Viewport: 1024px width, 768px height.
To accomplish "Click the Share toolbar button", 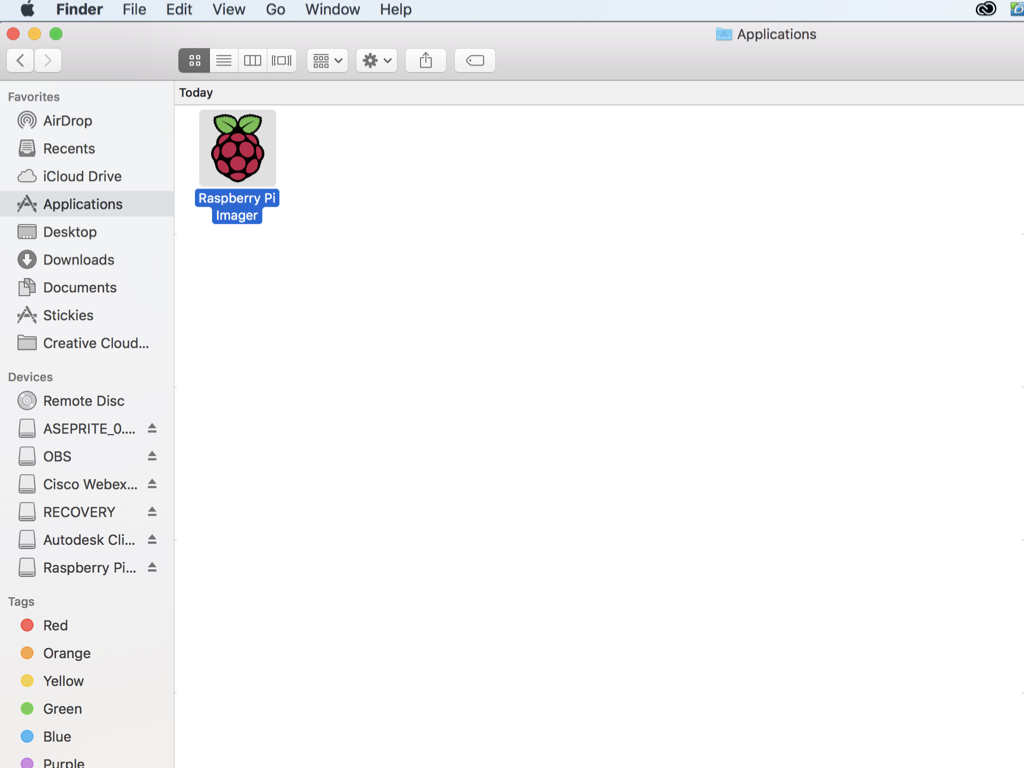I will pyautogui.click(x=426, y=61).
